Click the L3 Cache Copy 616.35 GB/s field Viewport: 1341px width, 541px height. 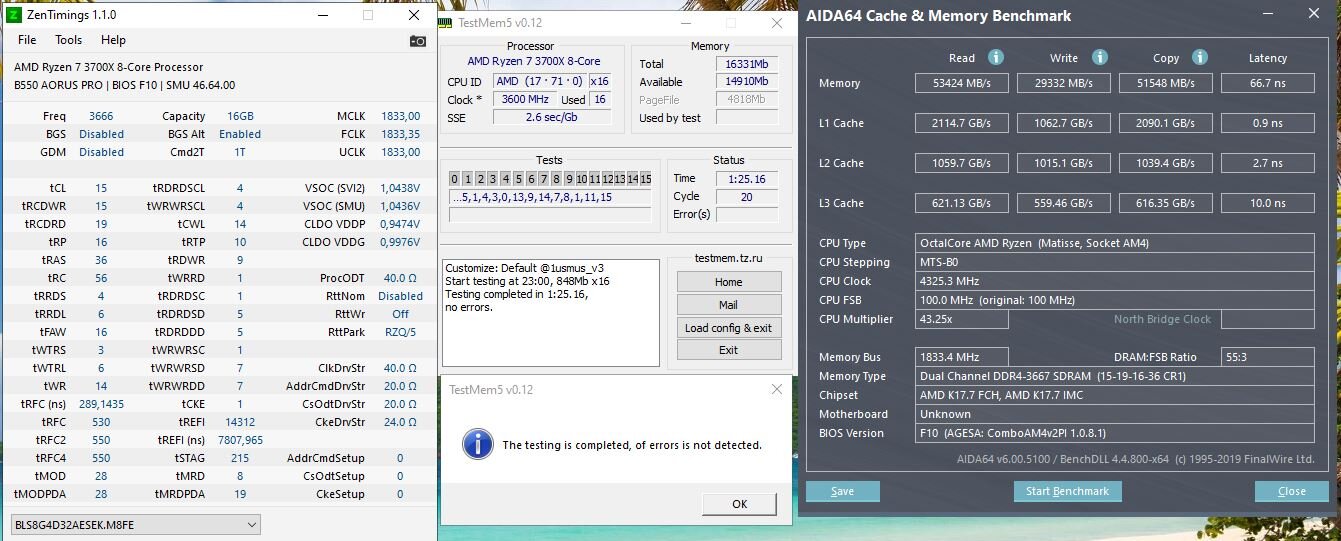click(1166, 203)
